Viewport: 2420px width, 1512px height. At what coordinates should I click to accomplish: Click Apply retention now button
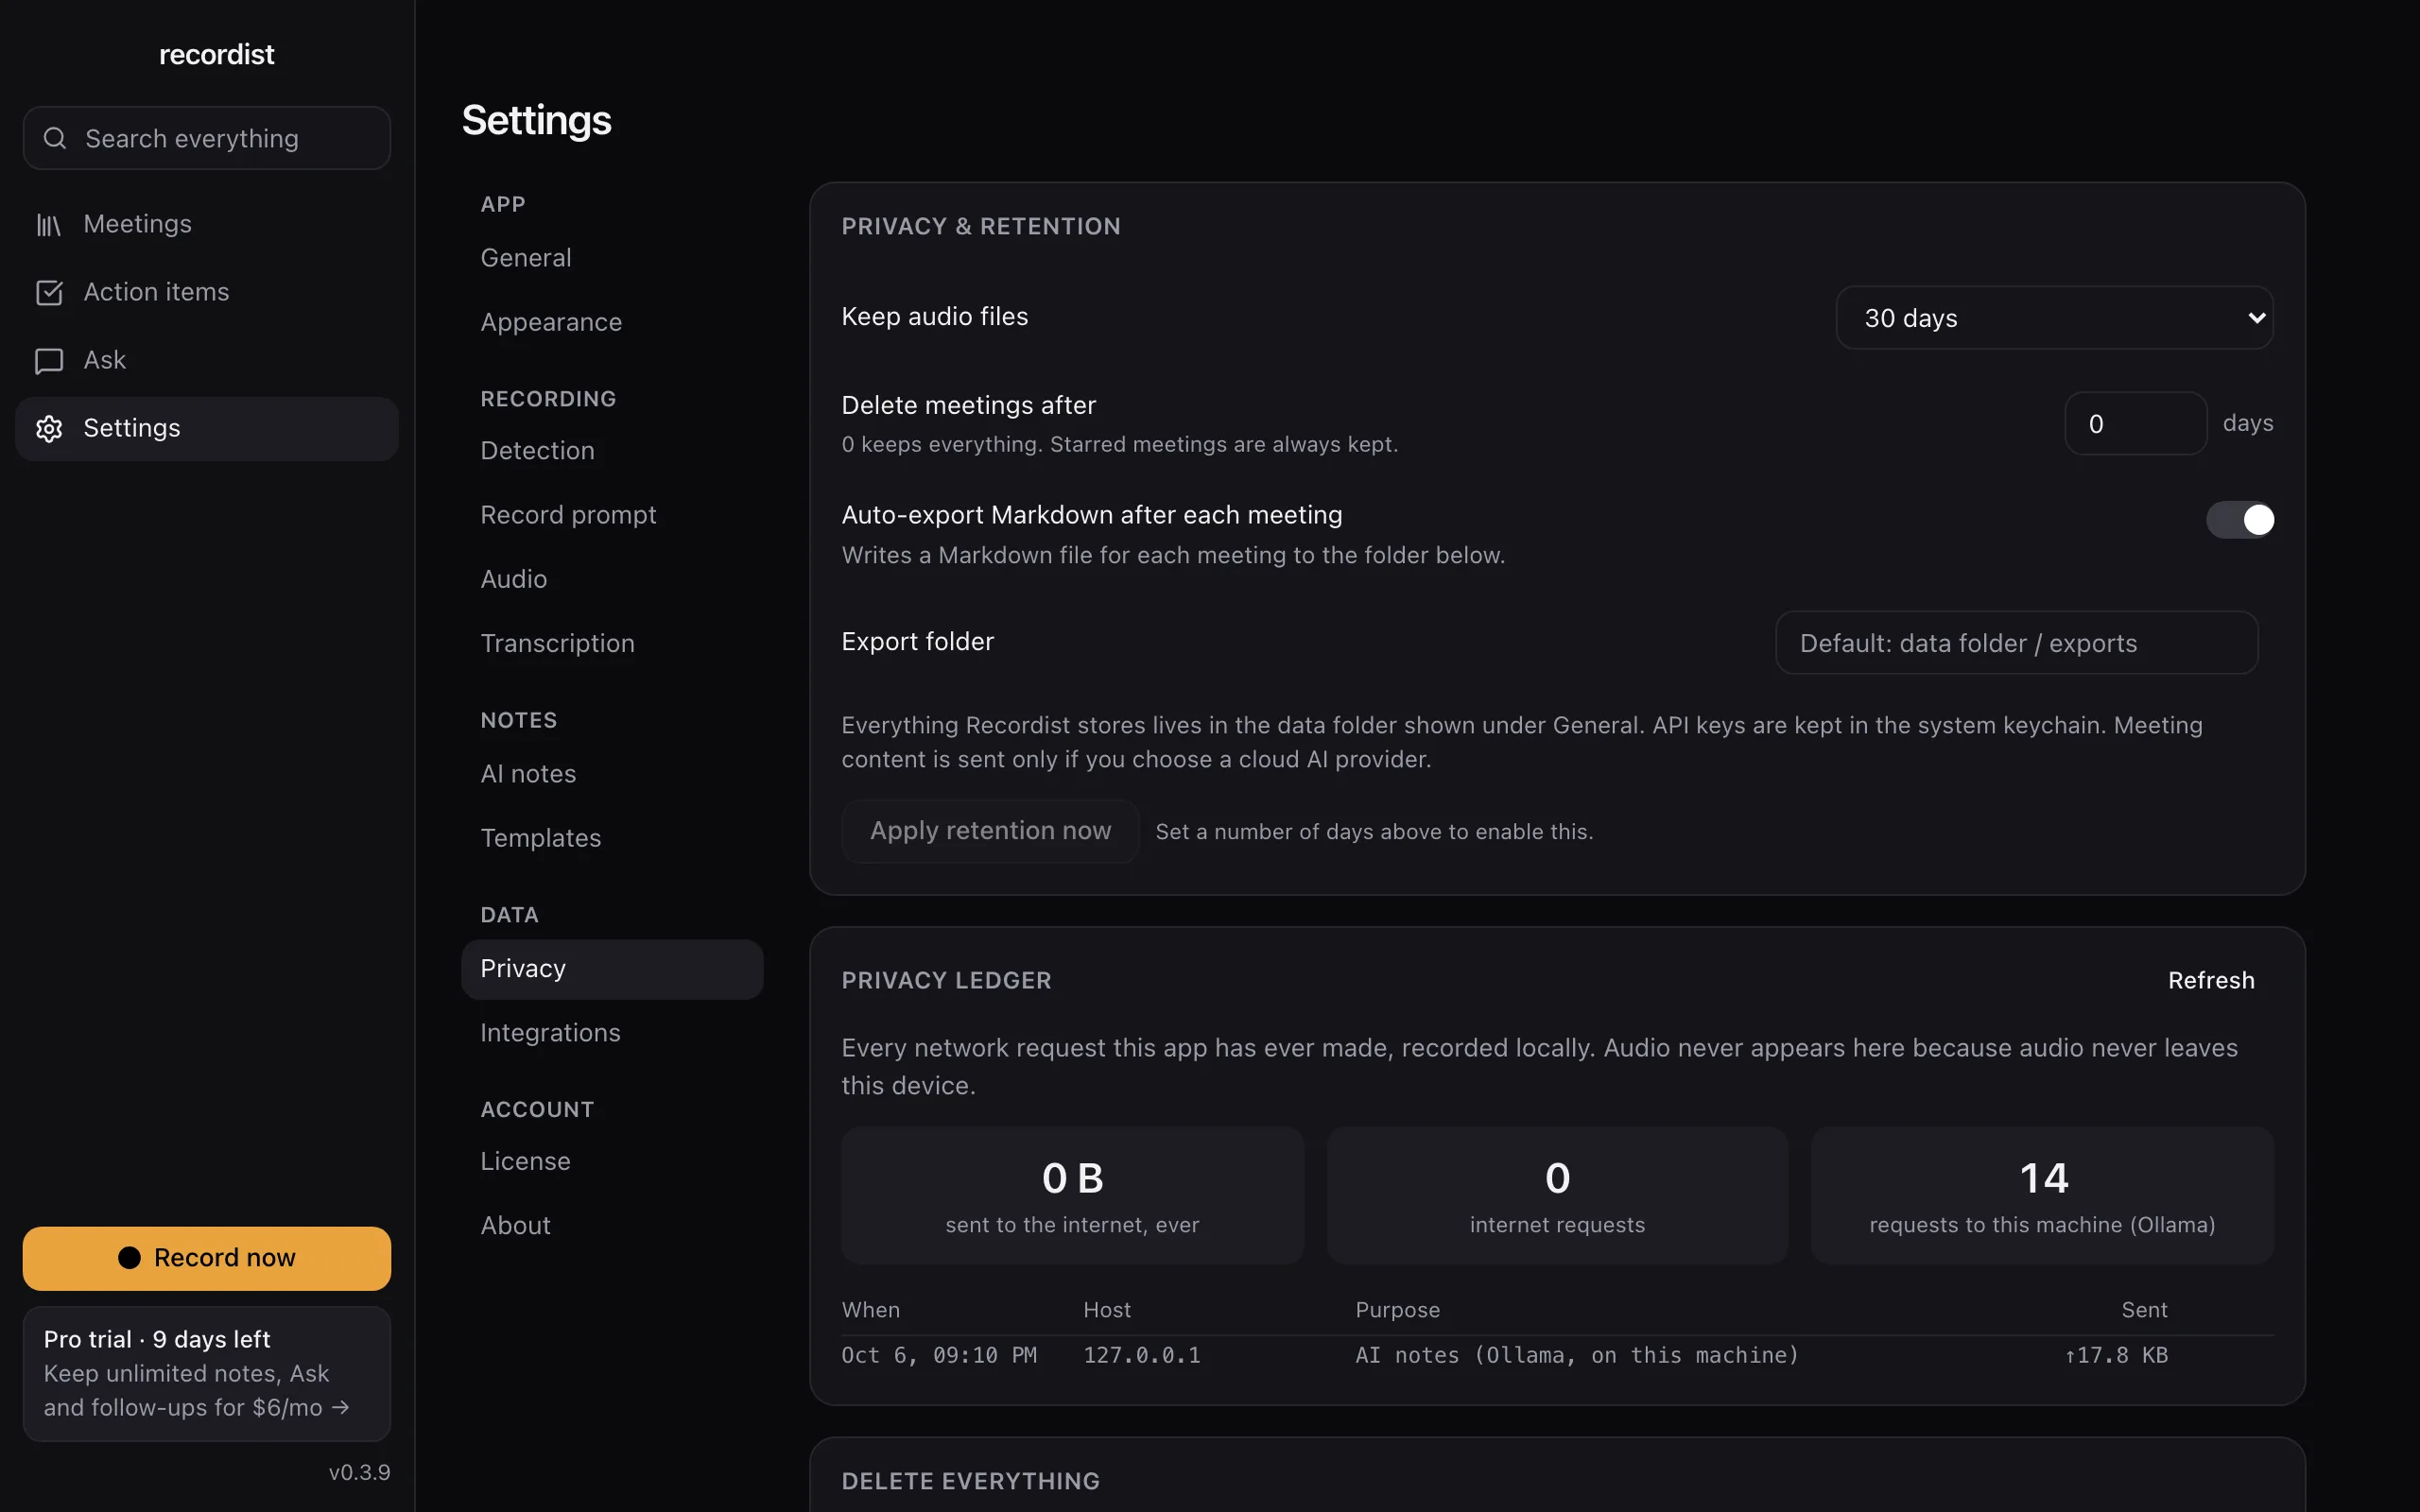click(990, 831)
